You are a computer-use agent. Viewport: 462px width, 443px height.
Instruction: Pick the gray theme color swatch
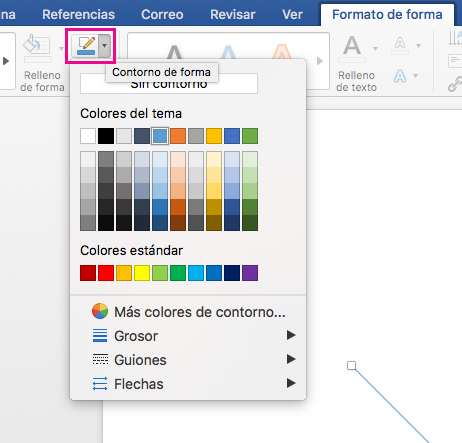click(x=196, y=136)
